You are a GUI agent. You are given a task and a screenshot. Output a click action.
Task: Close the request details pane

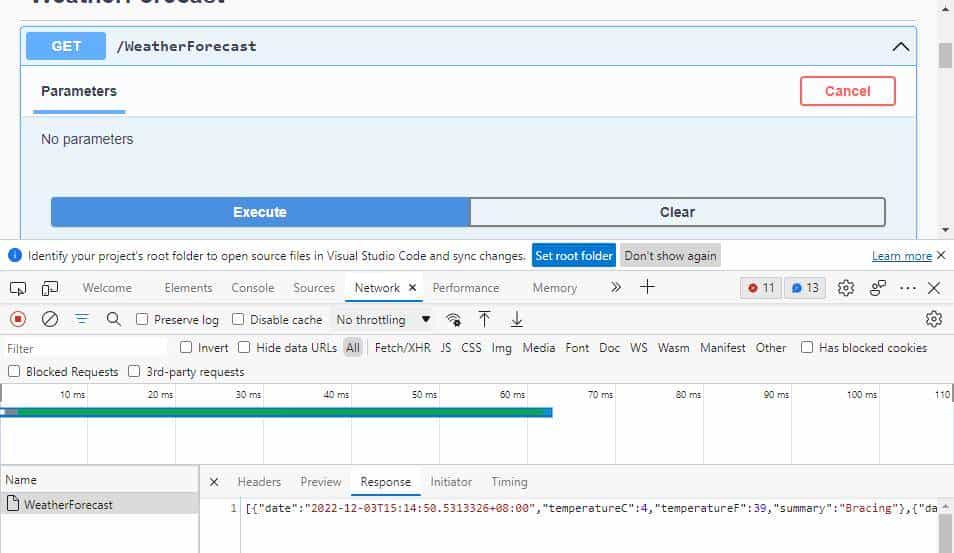click(214, 482)
